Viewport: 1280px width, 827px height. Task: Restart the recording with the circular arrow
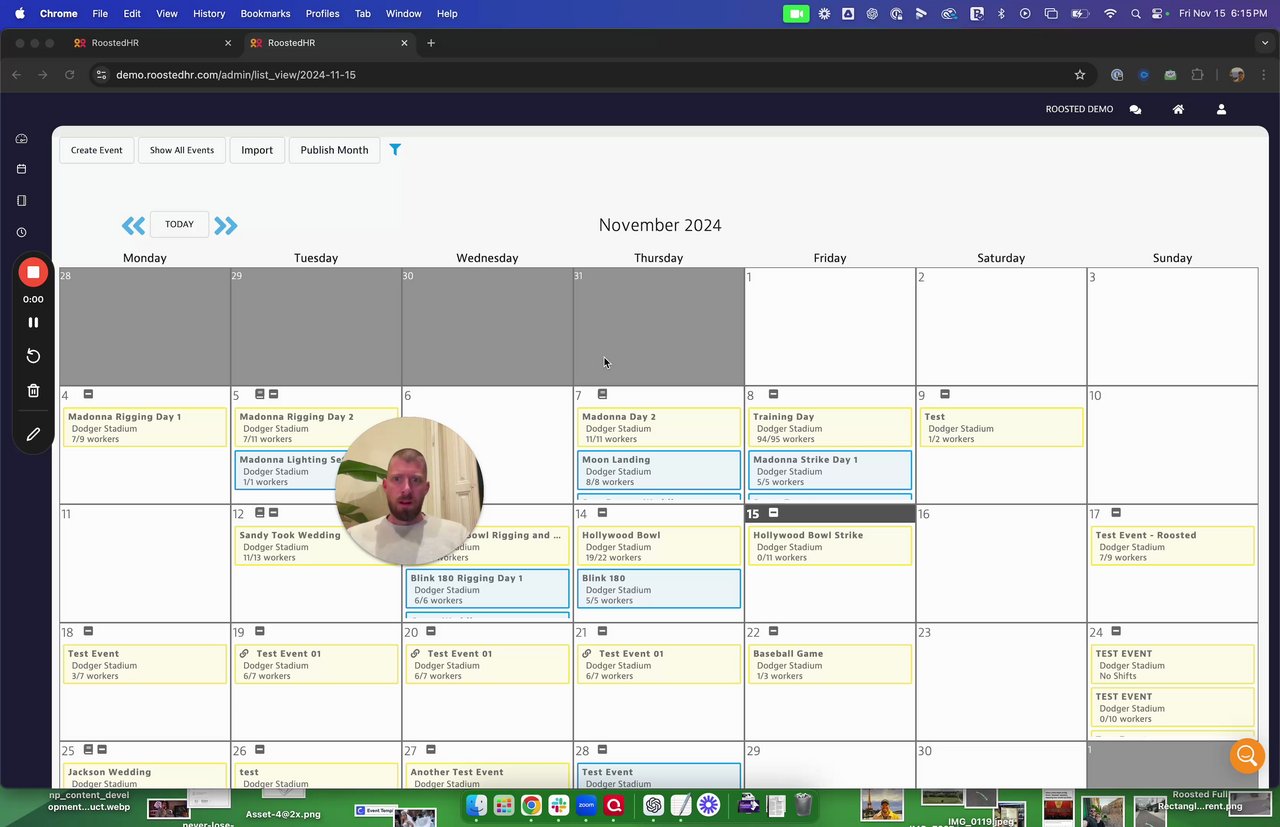(33, 356)
